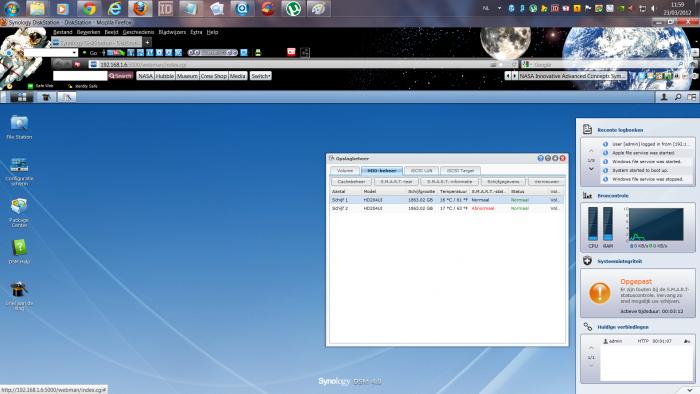Image resolution: width=700 pixels, height=394 pixels.
Task: Click the zoom slider in browser toolbar
Action: [212, 53]
